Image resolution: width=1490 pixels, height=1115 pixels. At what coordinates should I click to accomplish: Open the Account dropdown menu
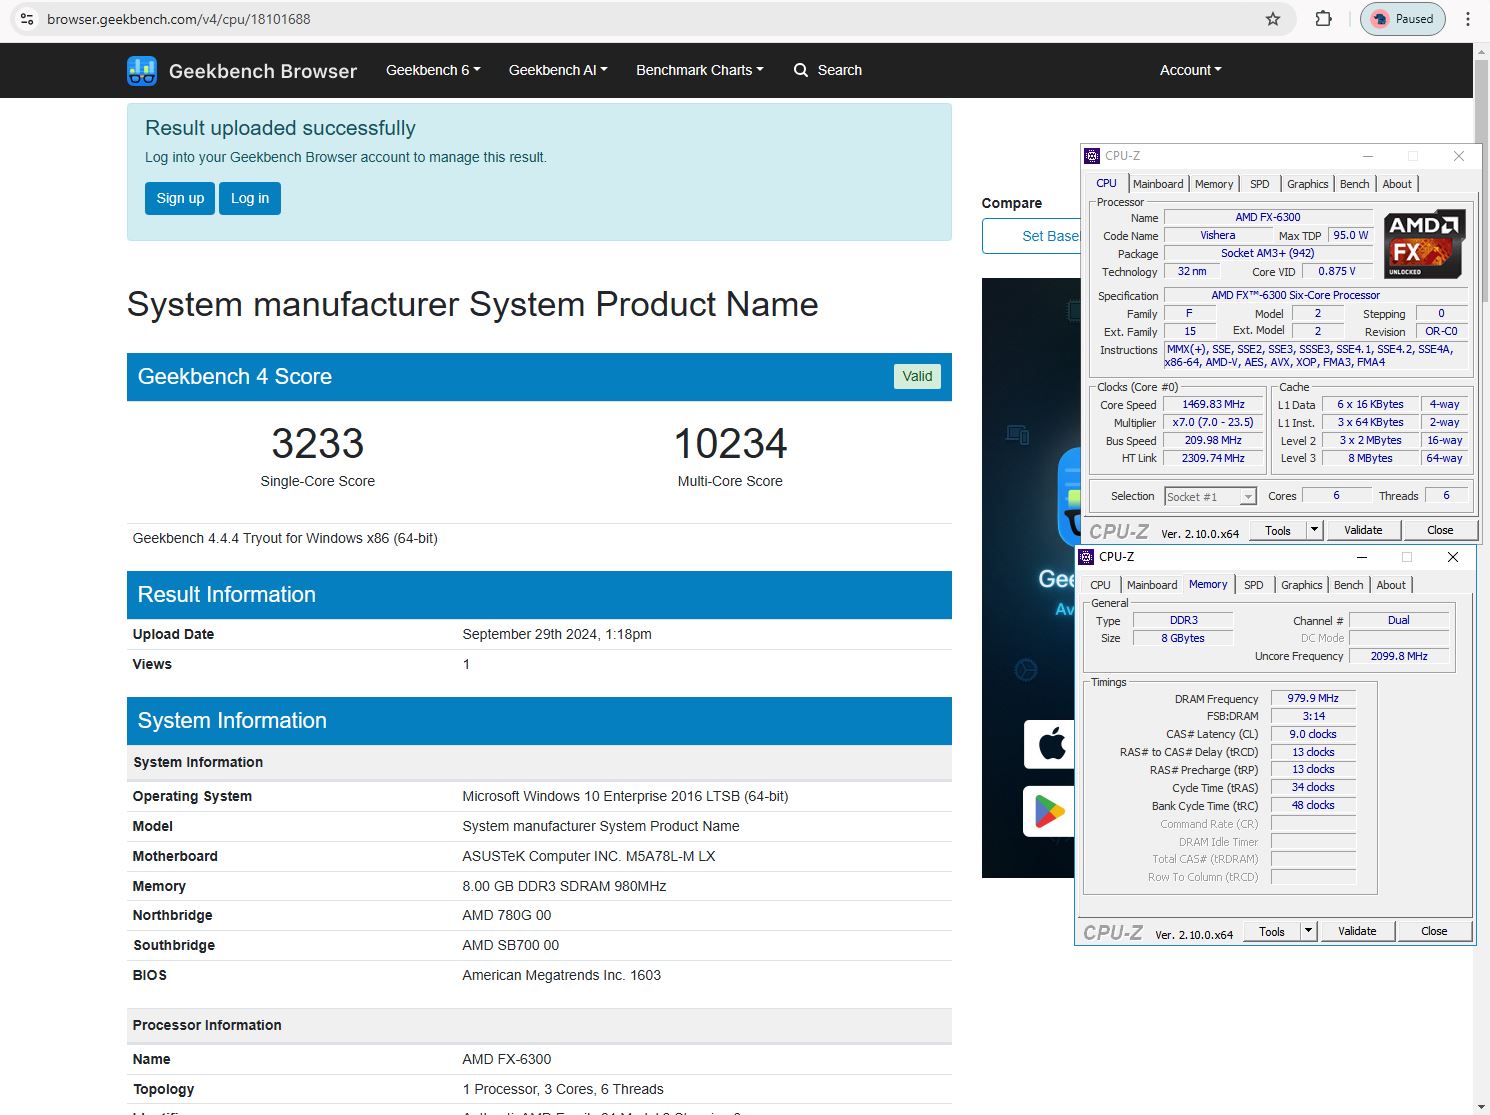pos(1190,70)
